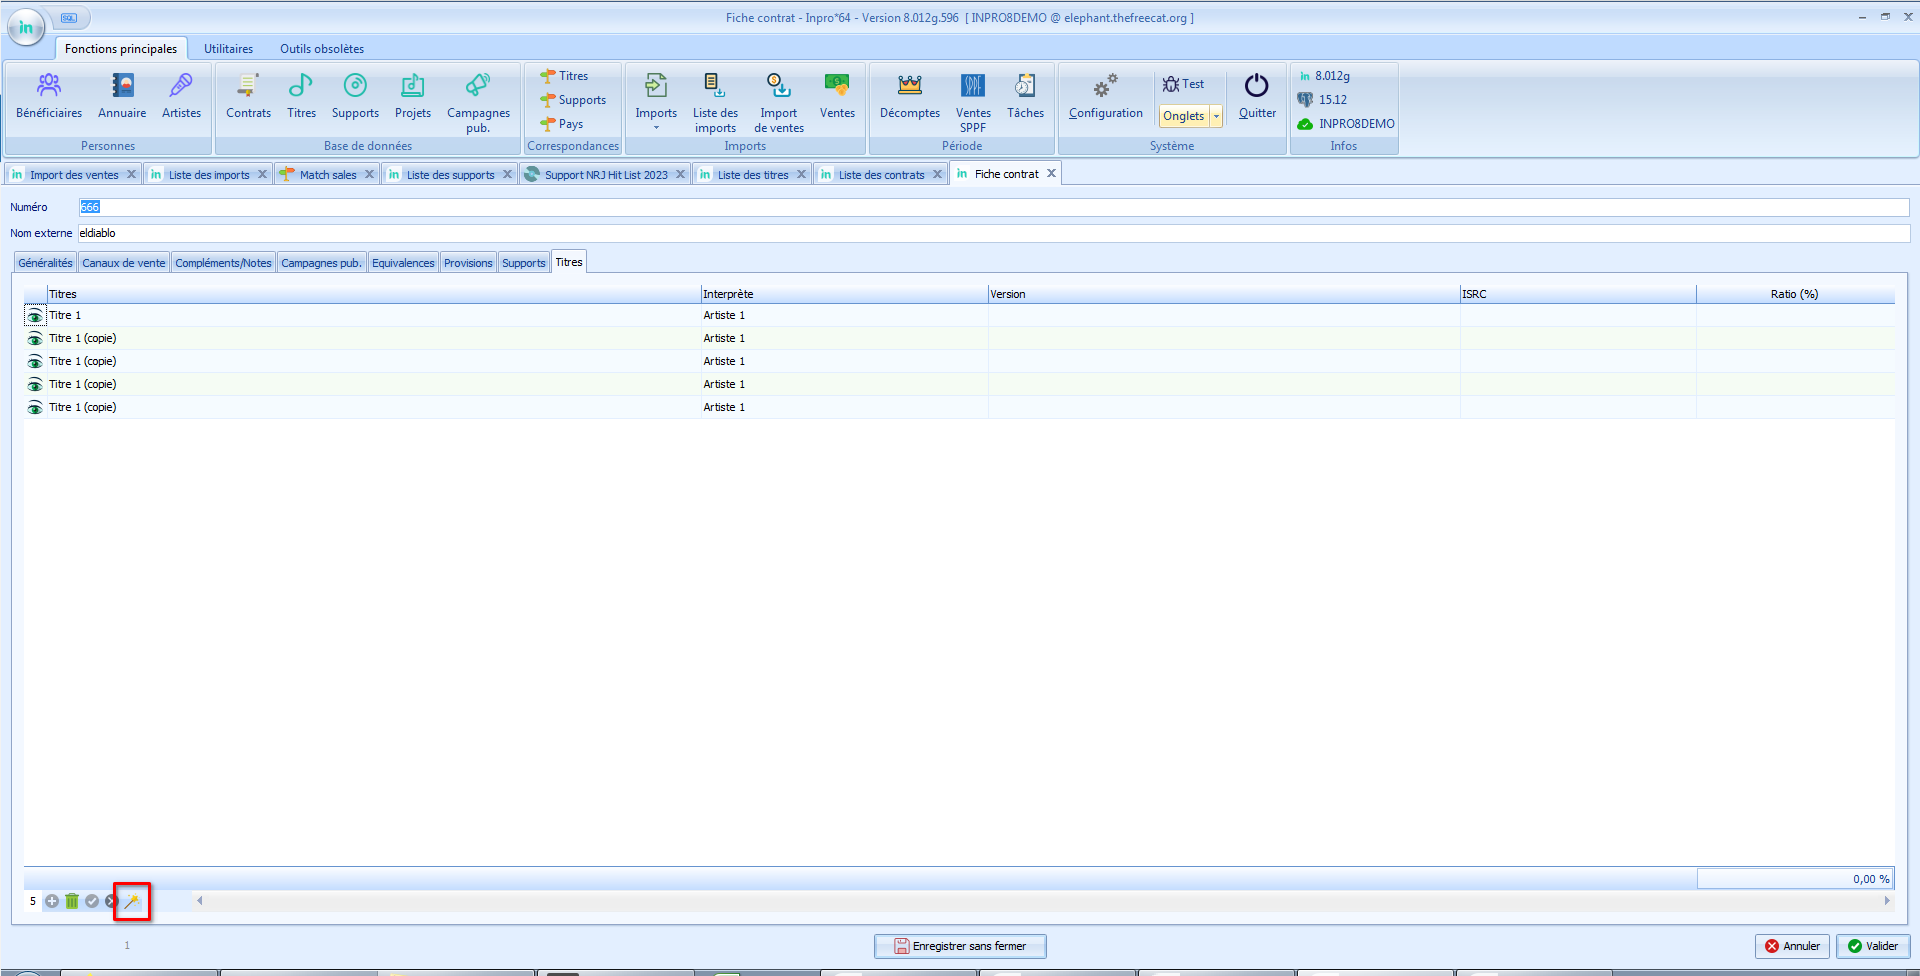Click the magic wand tool
The width and height of the screenshot is (1920, 976).
132,901
